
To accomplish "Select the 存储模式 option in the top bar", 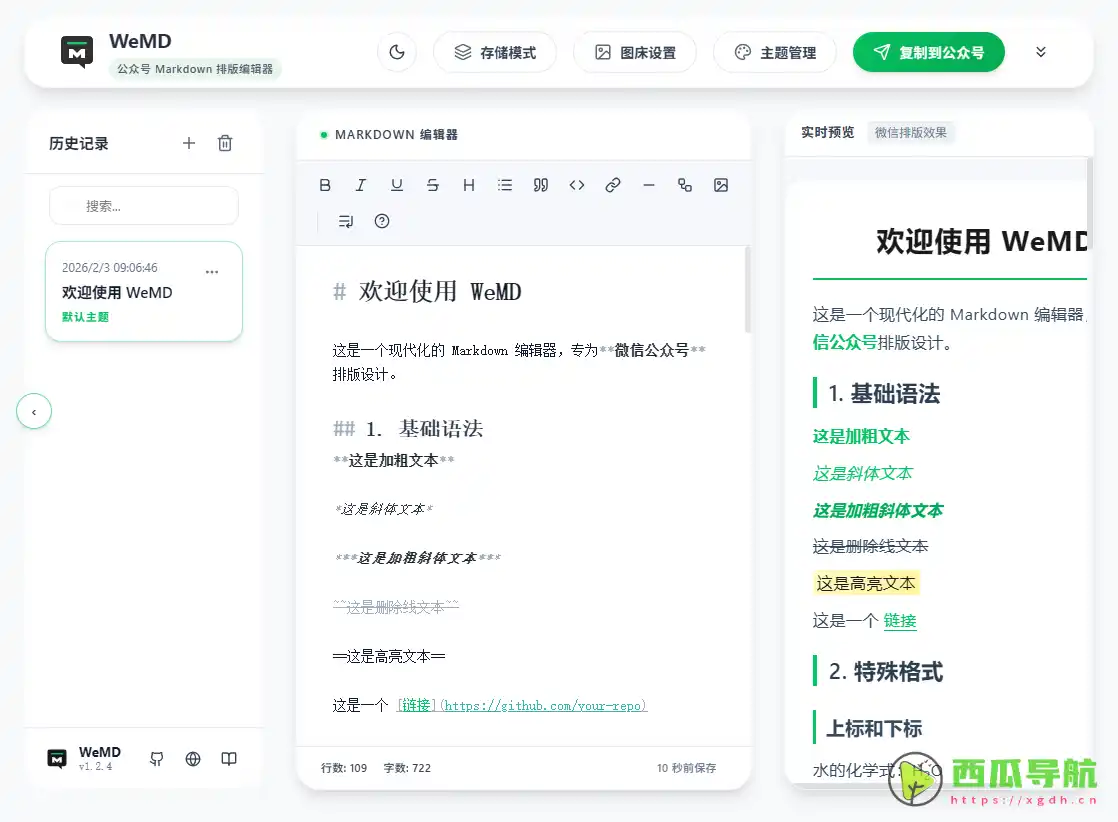I will tap(495, 51).
